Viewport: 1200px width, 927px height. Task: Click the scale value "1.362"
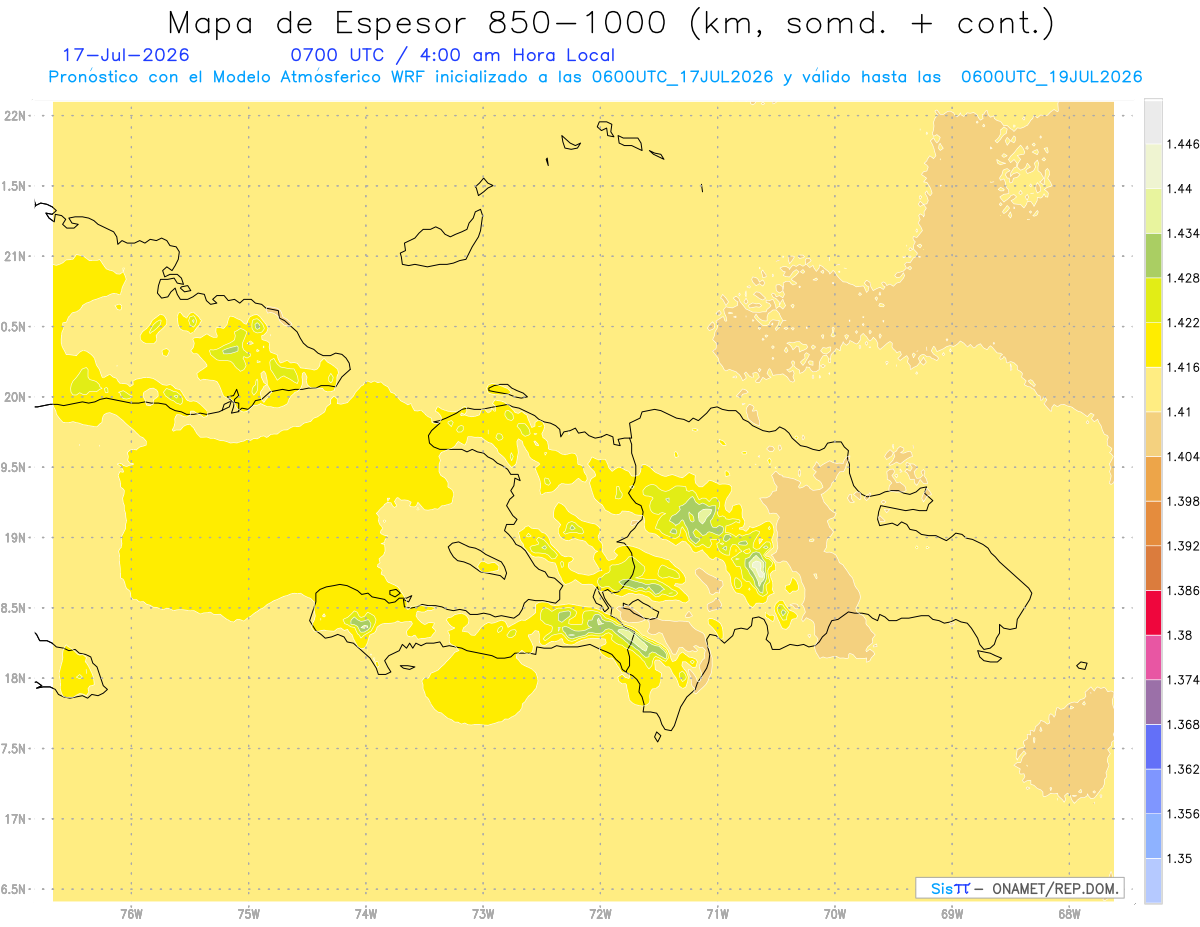click(x=1182, y=769)
